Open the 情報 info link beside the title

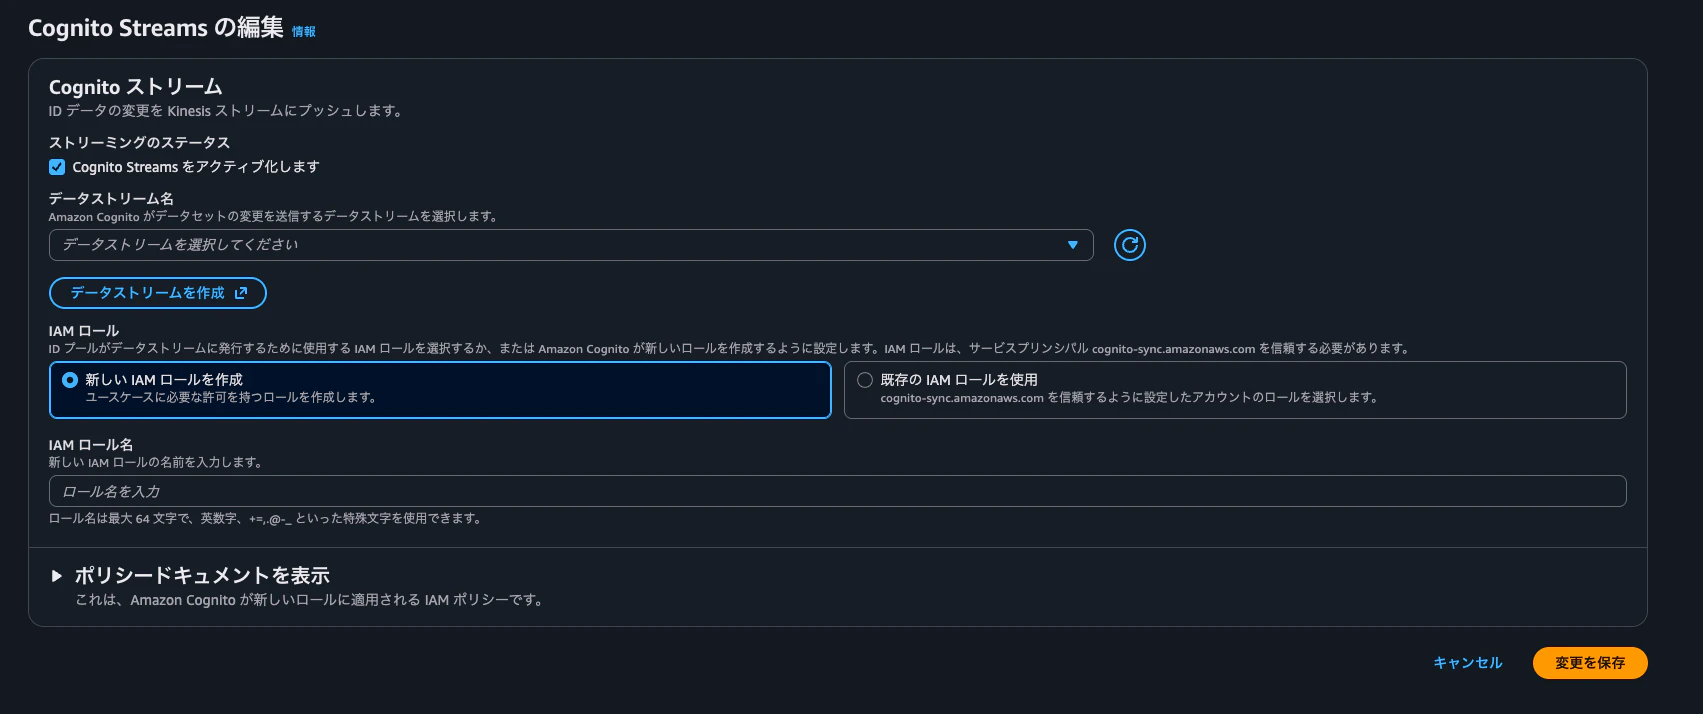pos(303,32)
